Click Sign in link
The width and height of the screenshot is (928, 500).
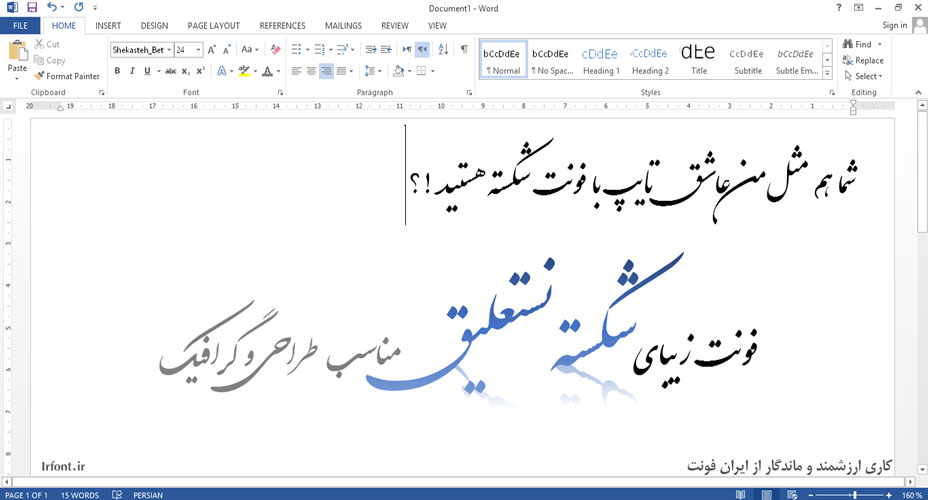895,26
